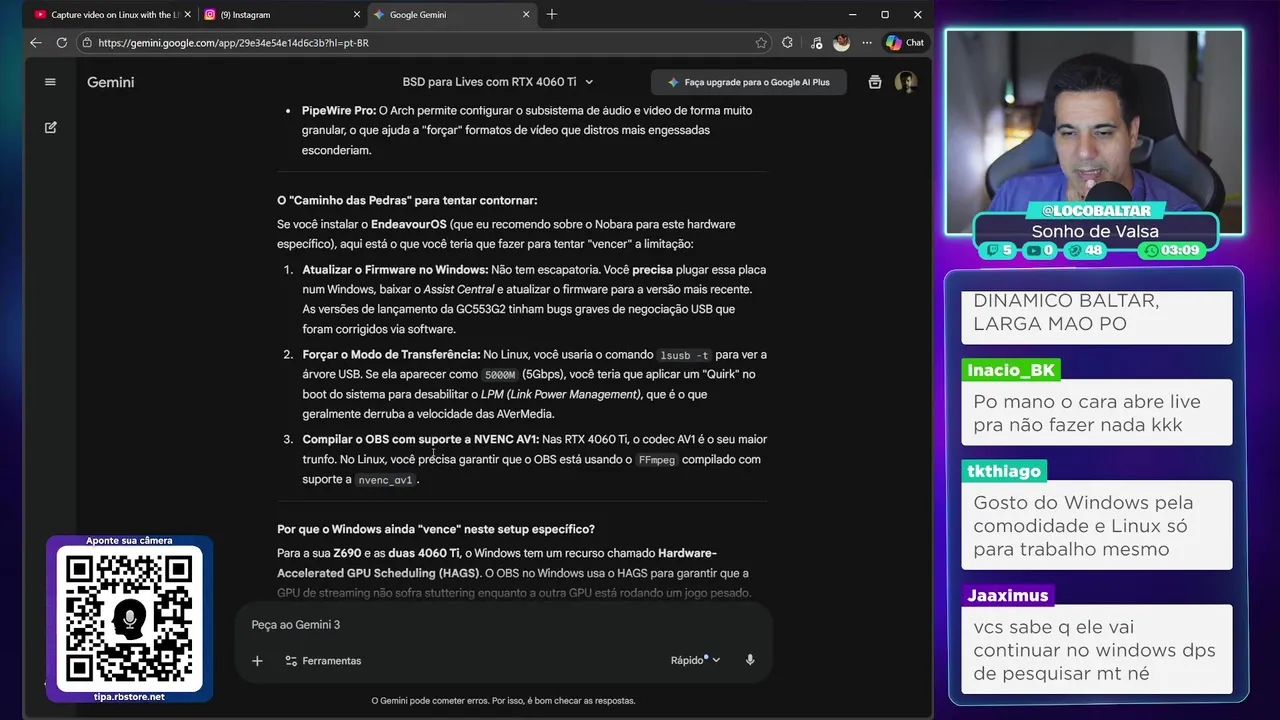Click the tkthiago chat username

click(1004, 471)
